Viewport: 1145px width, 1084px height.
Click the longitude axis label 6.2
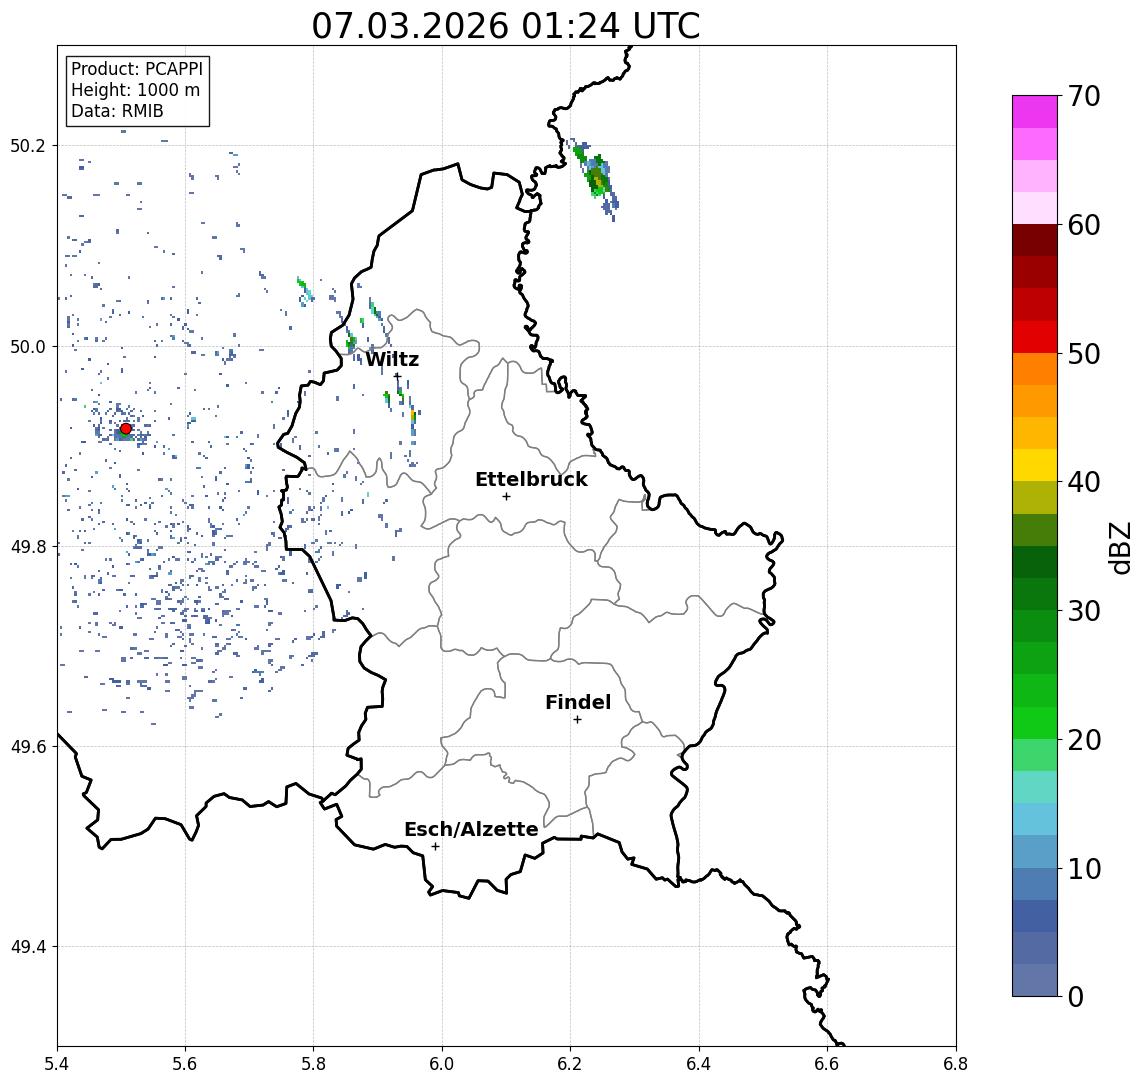(570, 1064)
